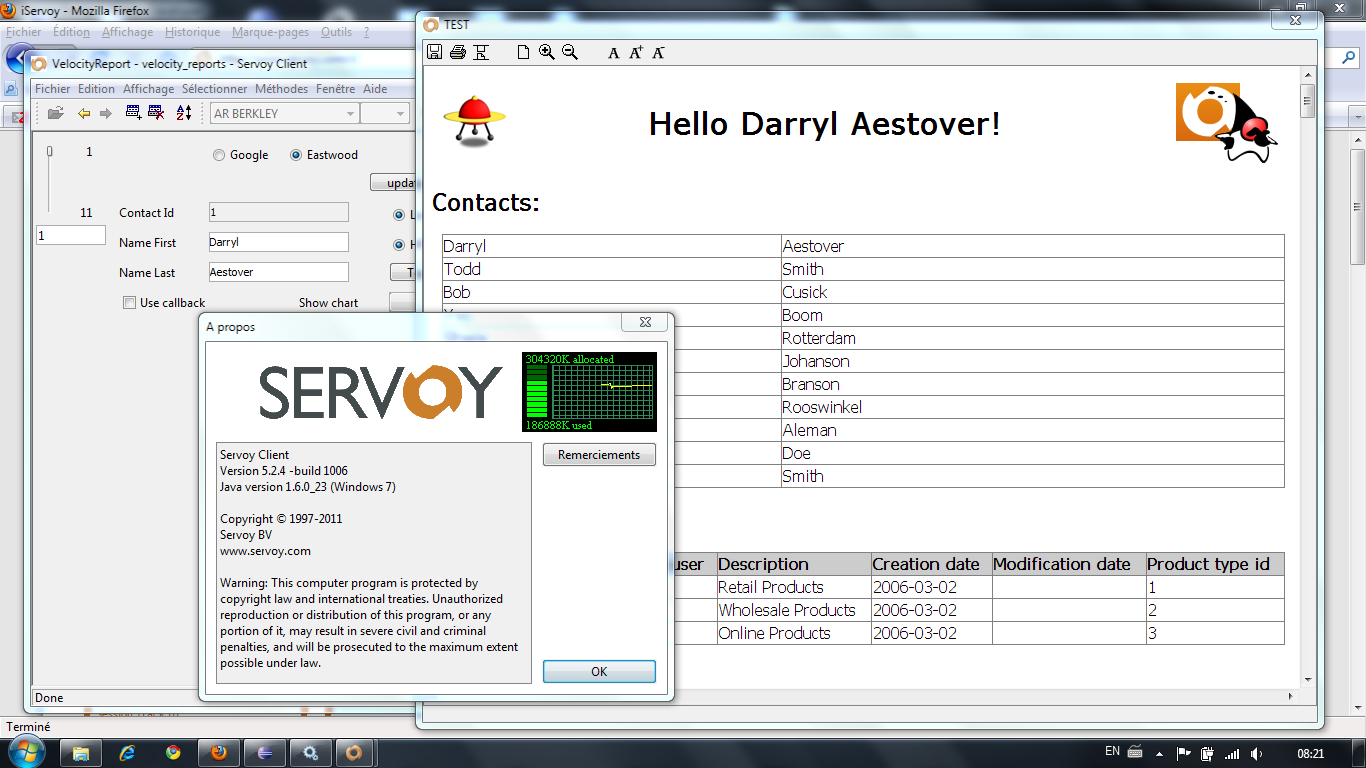
Task: Select the radio button beside Contact Id row
Action: (399, 215)
